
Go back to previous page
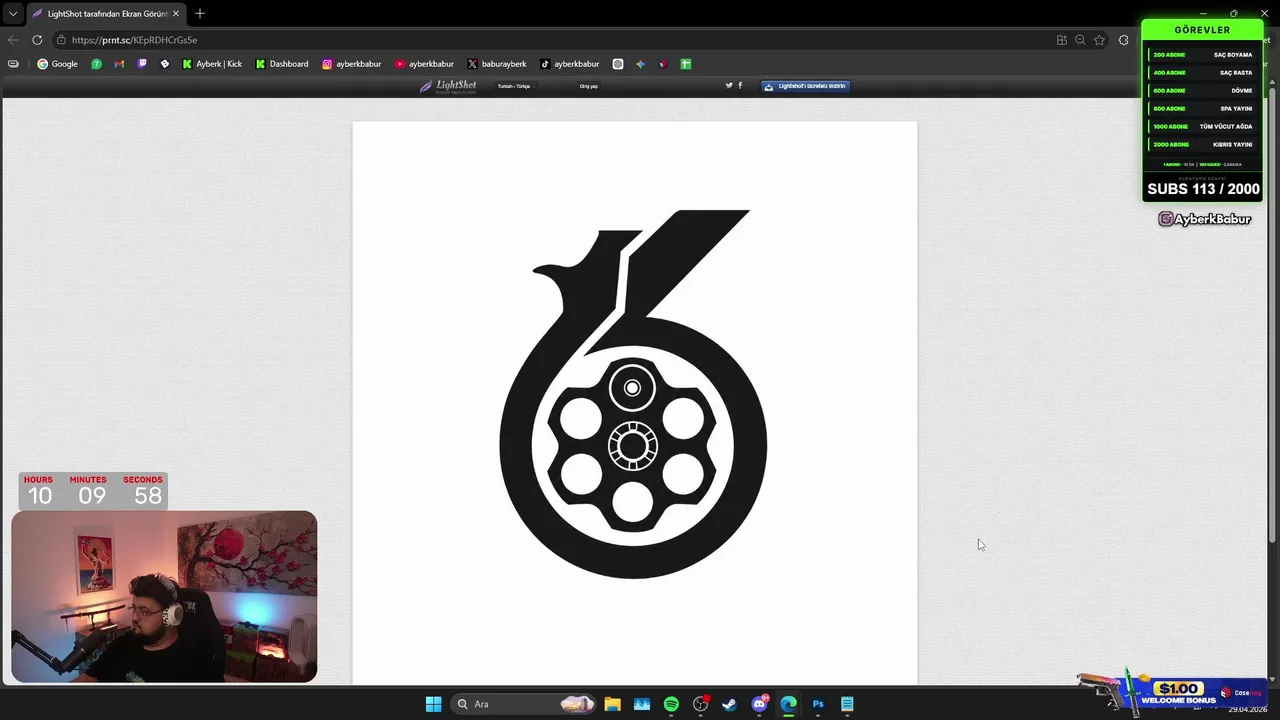point(13,40)
